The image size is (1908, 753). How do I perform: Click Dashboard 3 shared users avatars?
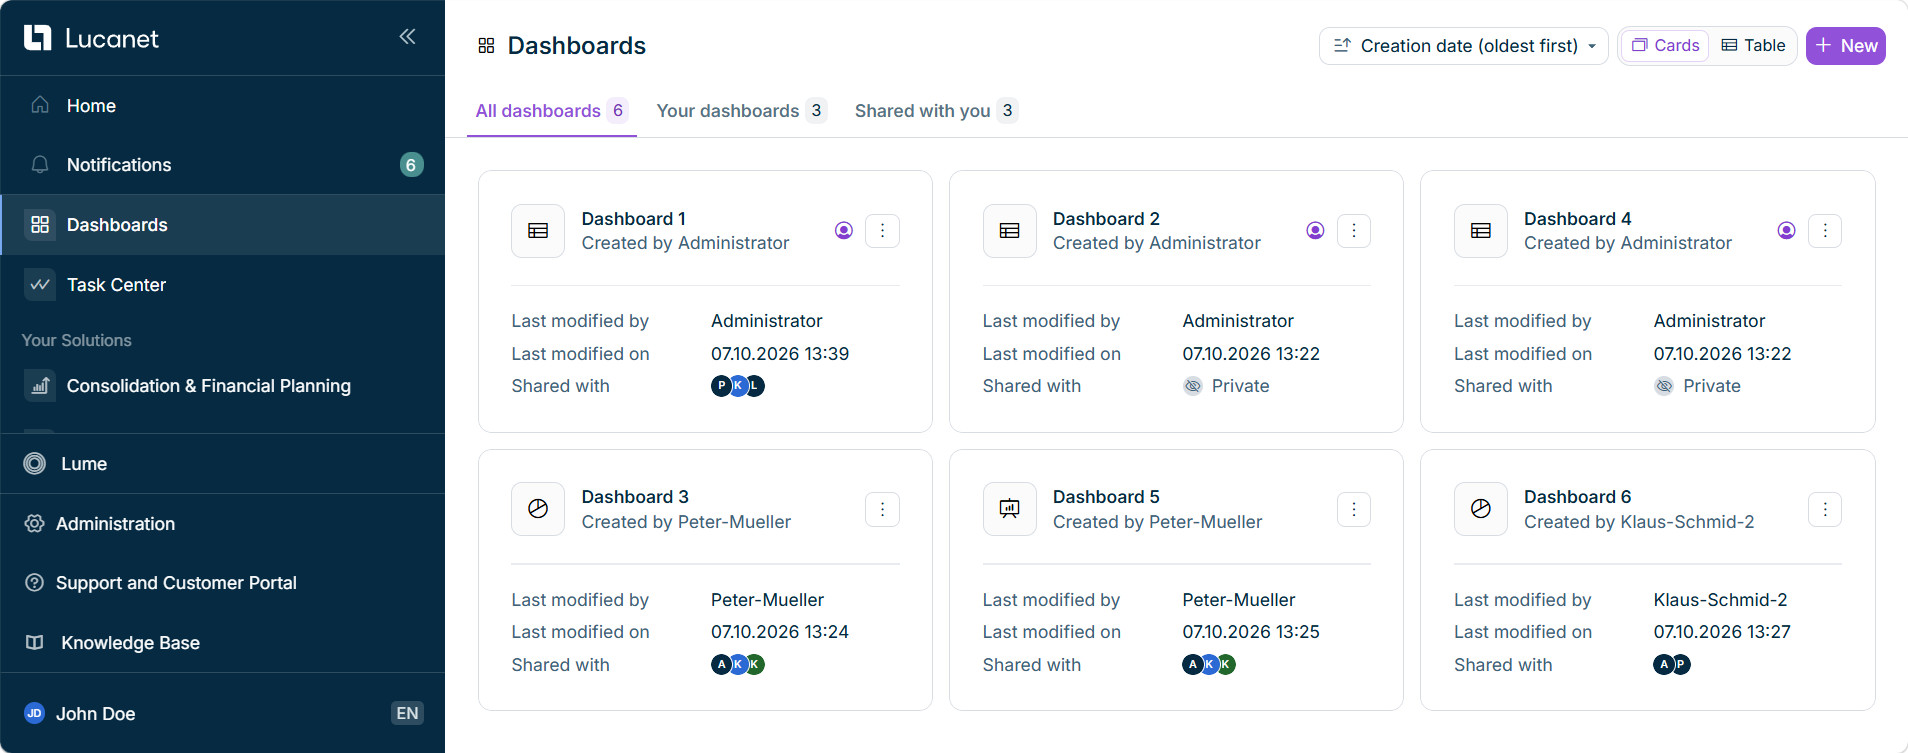coord(738,665)
